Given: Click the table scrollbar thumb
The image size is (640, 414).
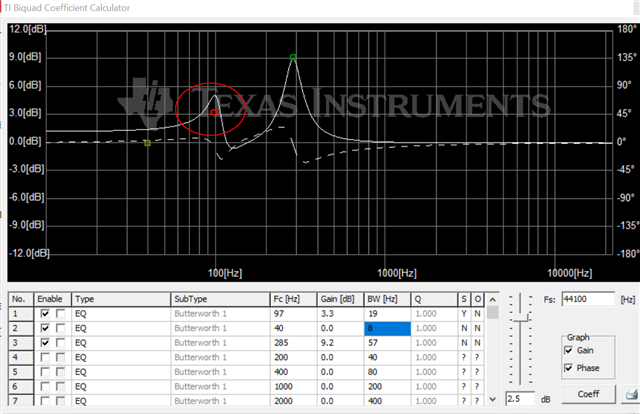Looking at the screenshot, I should tap(493, 313).
